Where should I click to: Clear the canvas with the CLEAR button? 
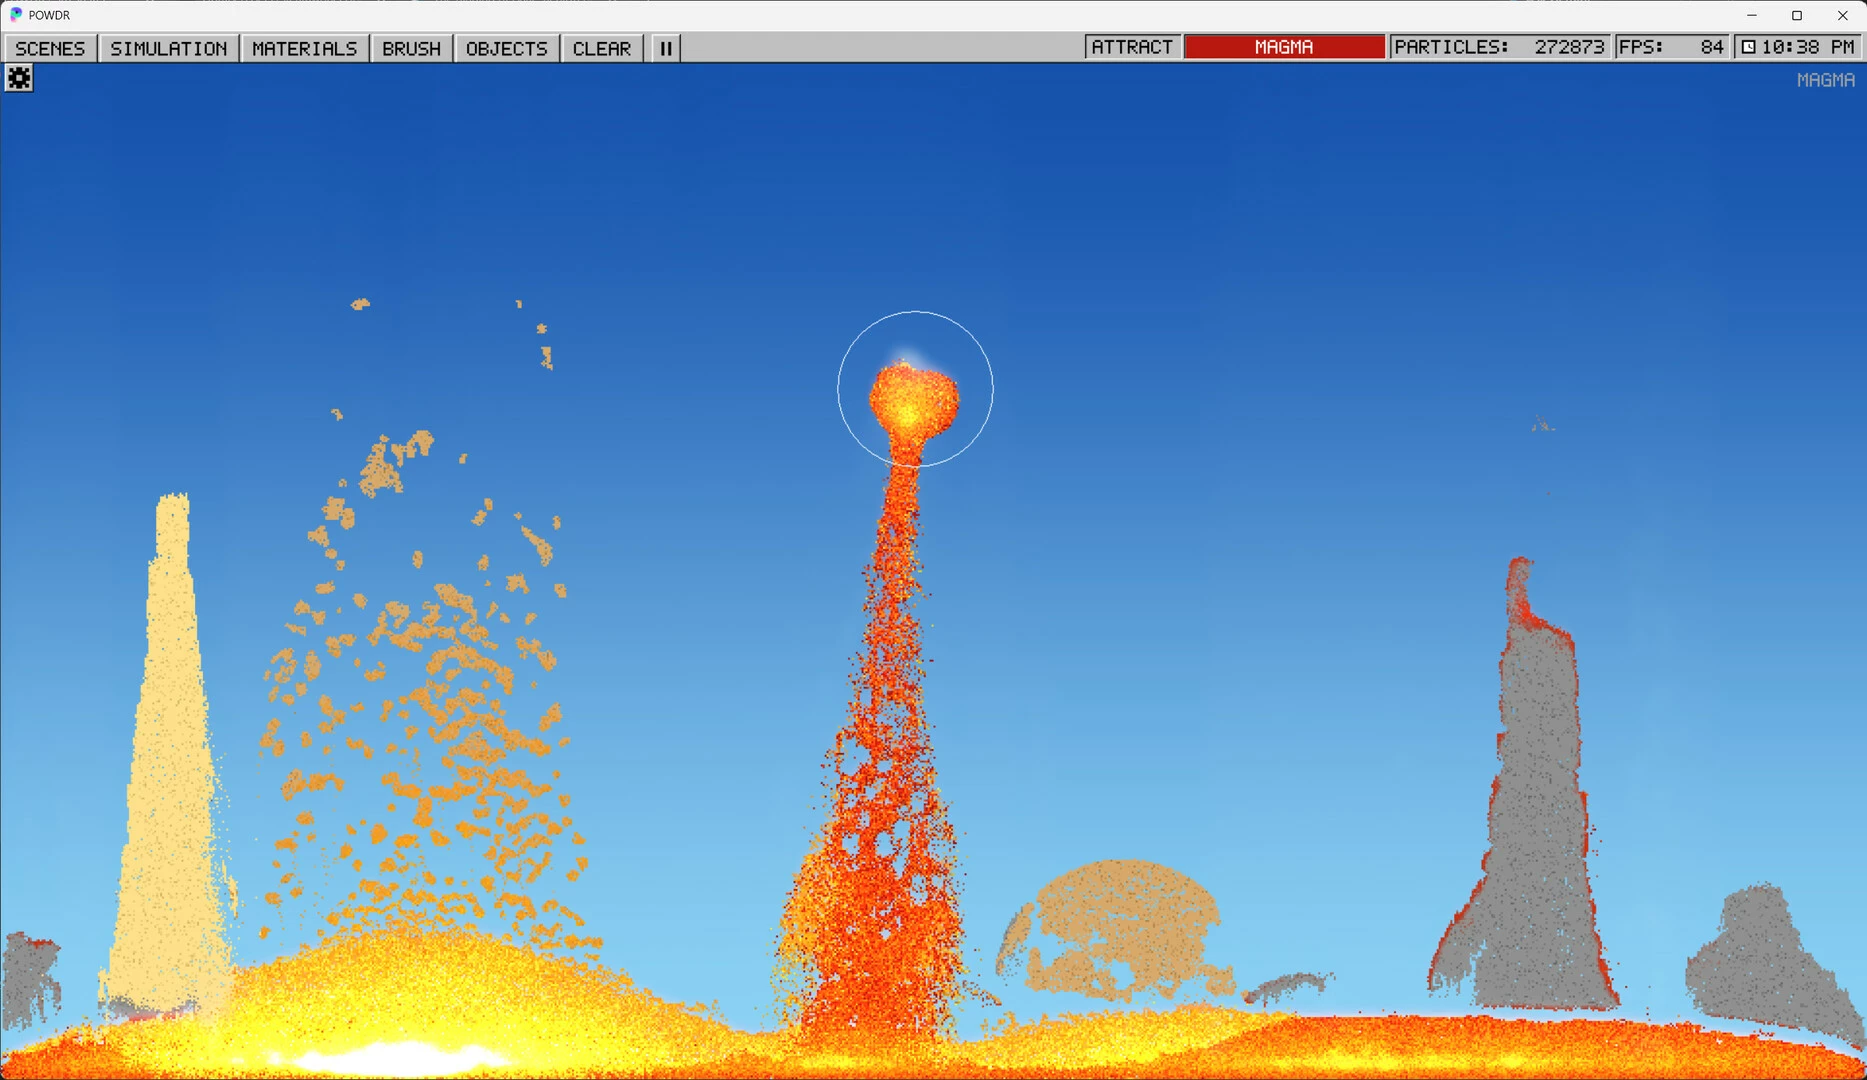click(x=602, y=48)
